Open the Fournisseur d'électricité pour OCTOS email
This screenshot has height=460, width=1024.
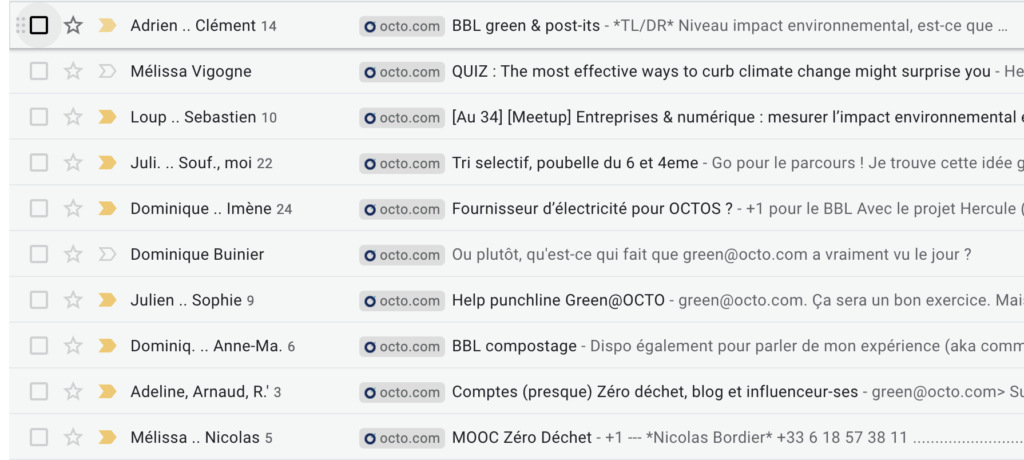(592, 209)
